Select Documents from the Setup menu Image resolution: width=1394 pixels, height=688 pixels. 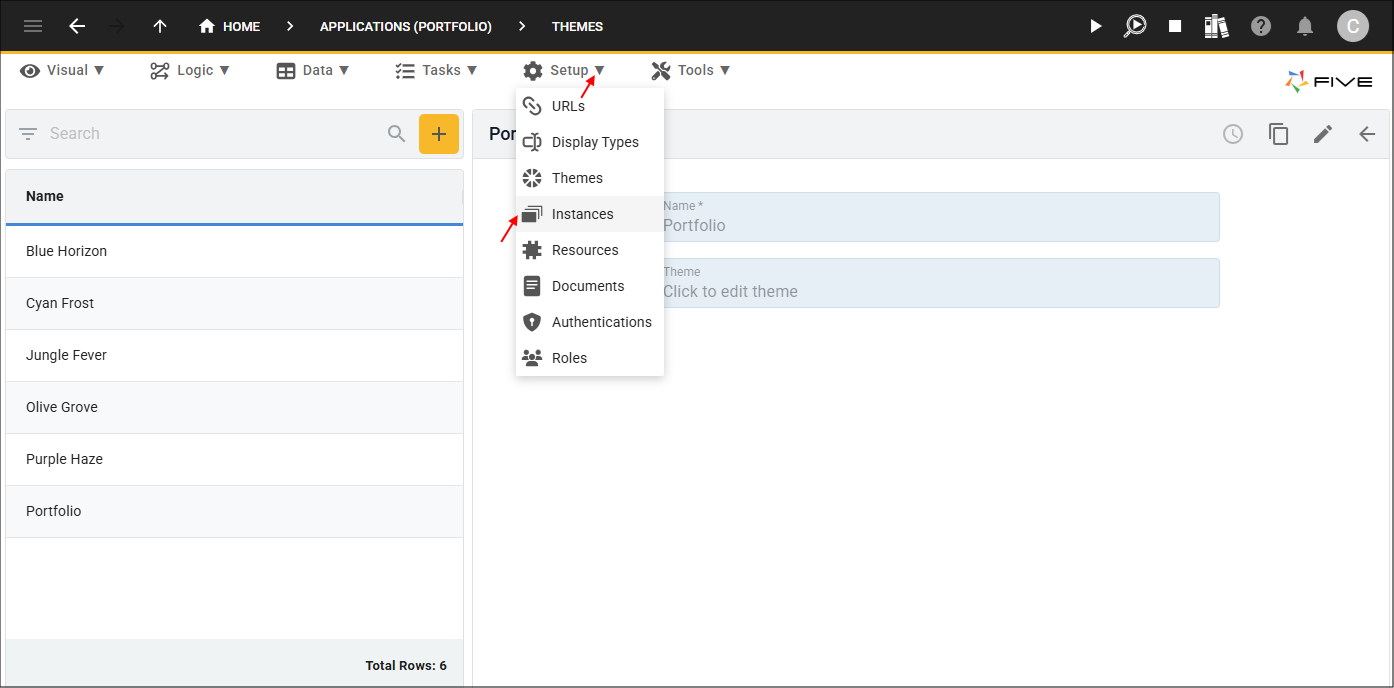(590, 286)
